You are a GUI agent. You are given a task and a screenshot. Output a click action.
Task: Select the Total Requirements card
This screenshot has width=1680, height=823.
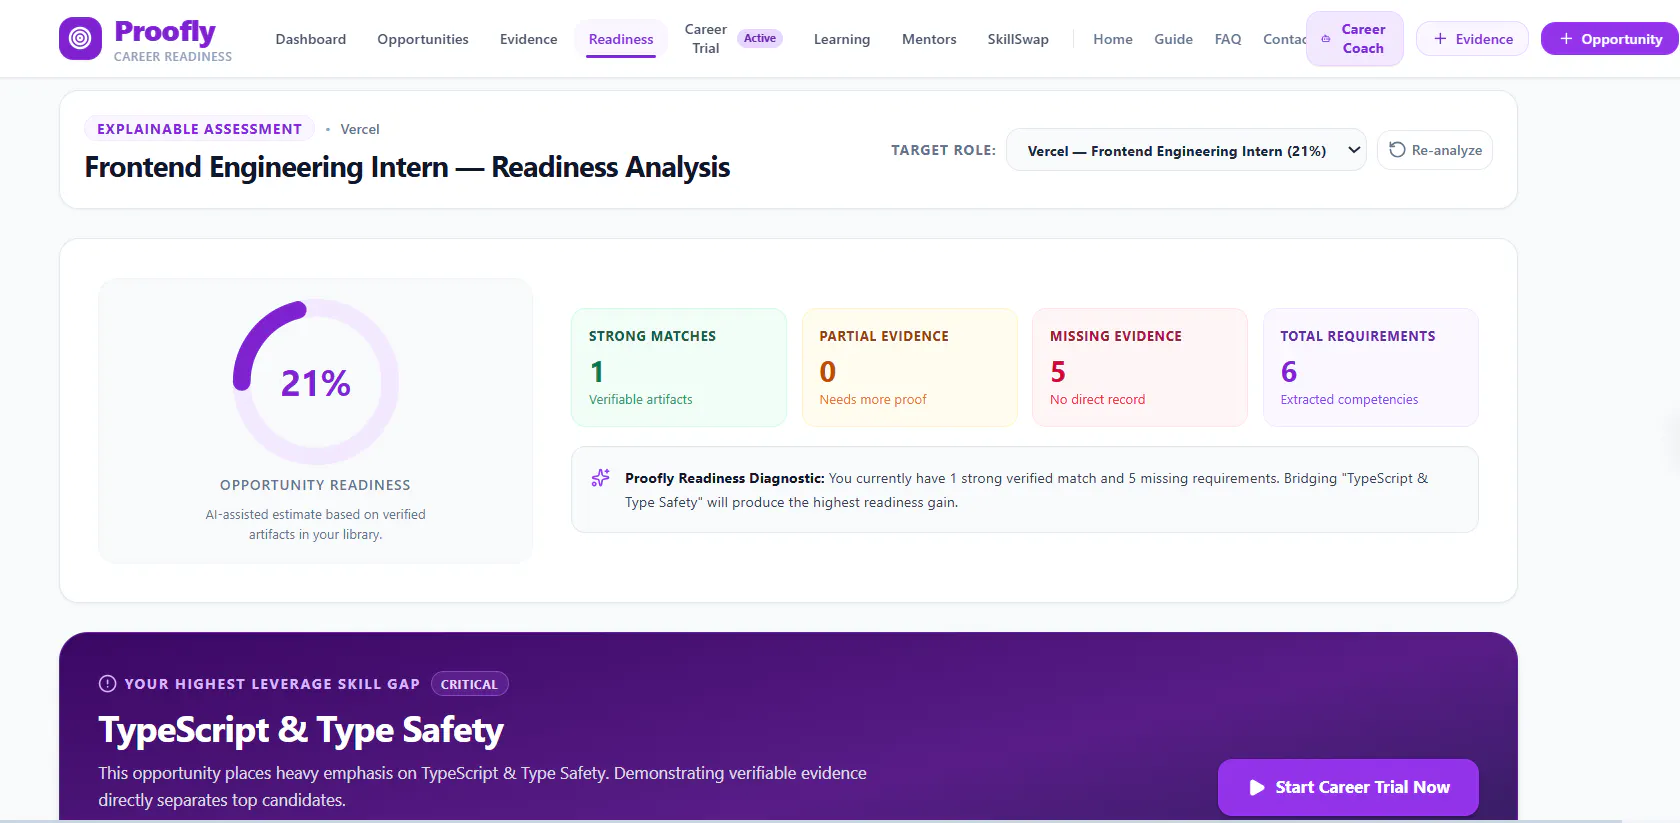[1371, 367]
